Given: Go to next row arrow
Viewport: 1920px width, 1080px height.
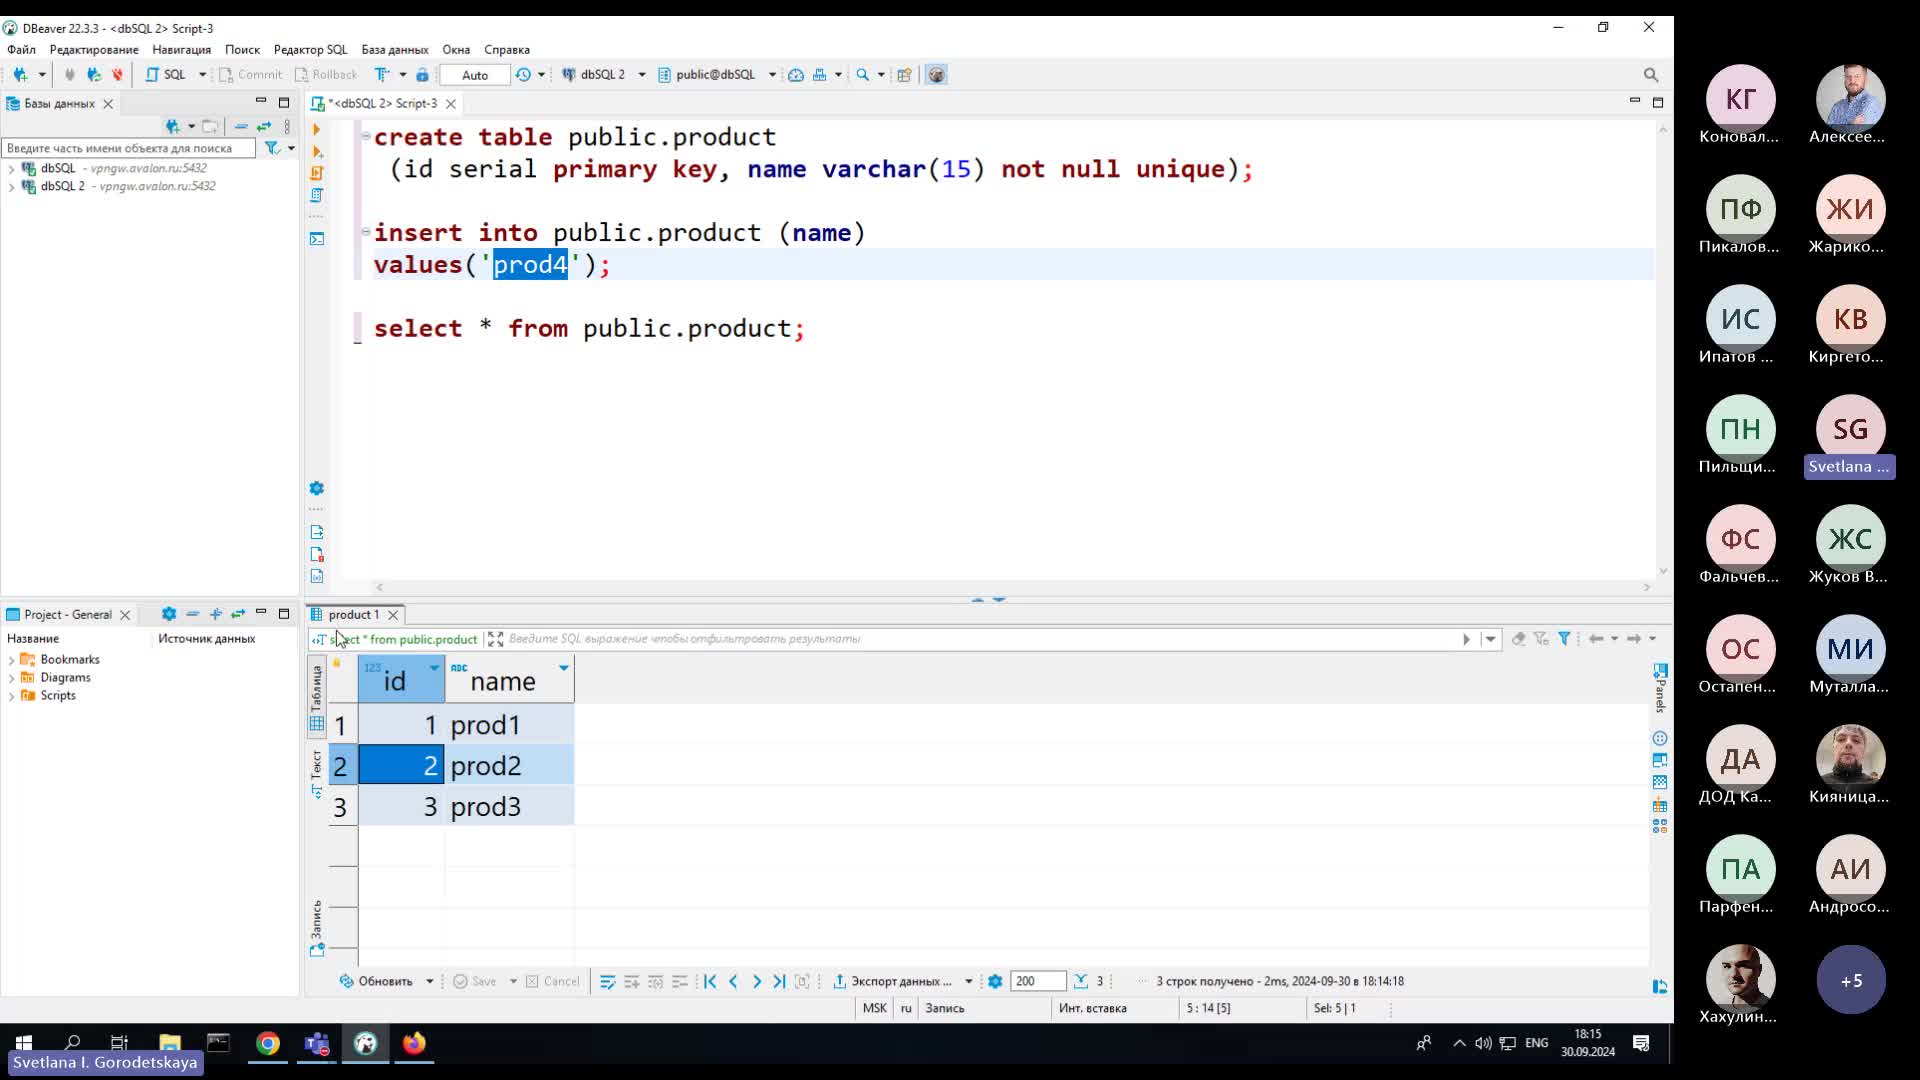Looking at the screenshot, I should (757, 981).
